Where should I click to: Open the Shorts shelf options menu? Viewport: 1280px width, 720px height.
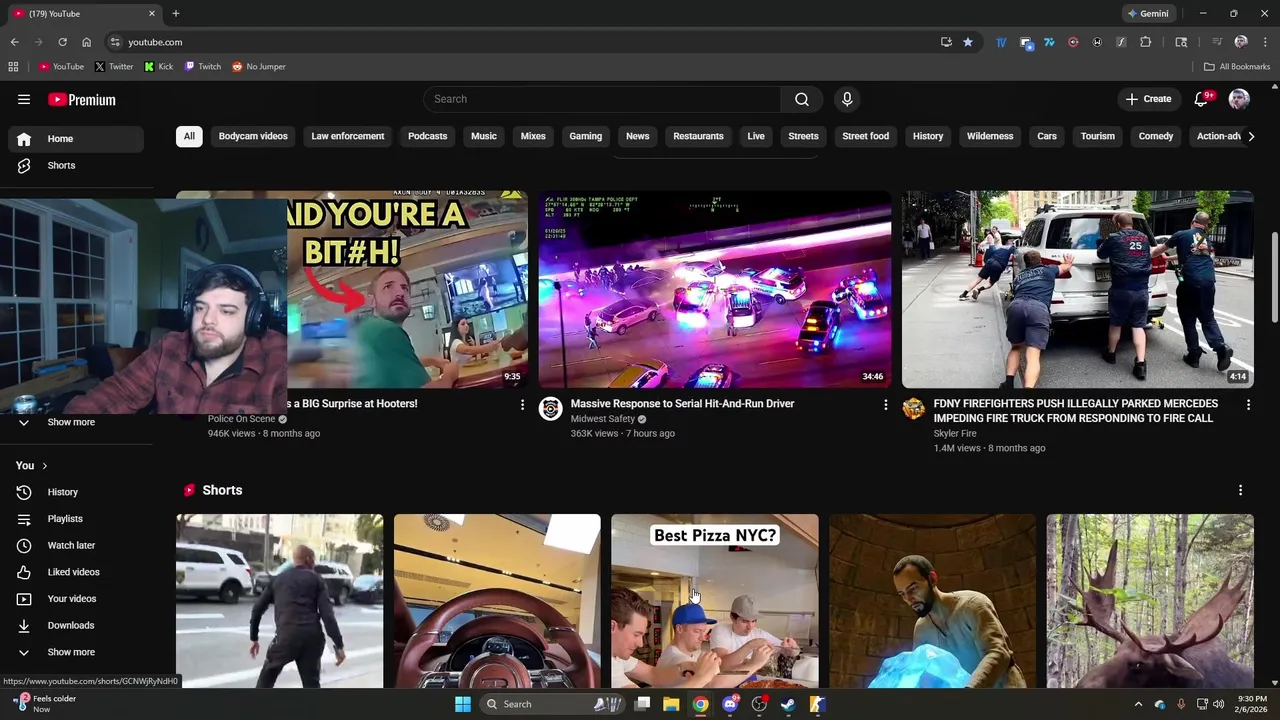1240,490
